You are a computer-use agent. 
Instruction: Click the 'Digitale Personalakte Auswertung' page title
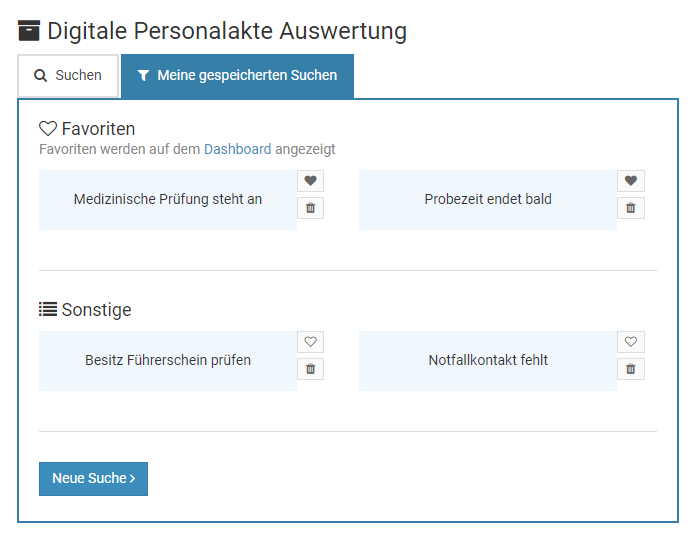(x=227, y=31)
